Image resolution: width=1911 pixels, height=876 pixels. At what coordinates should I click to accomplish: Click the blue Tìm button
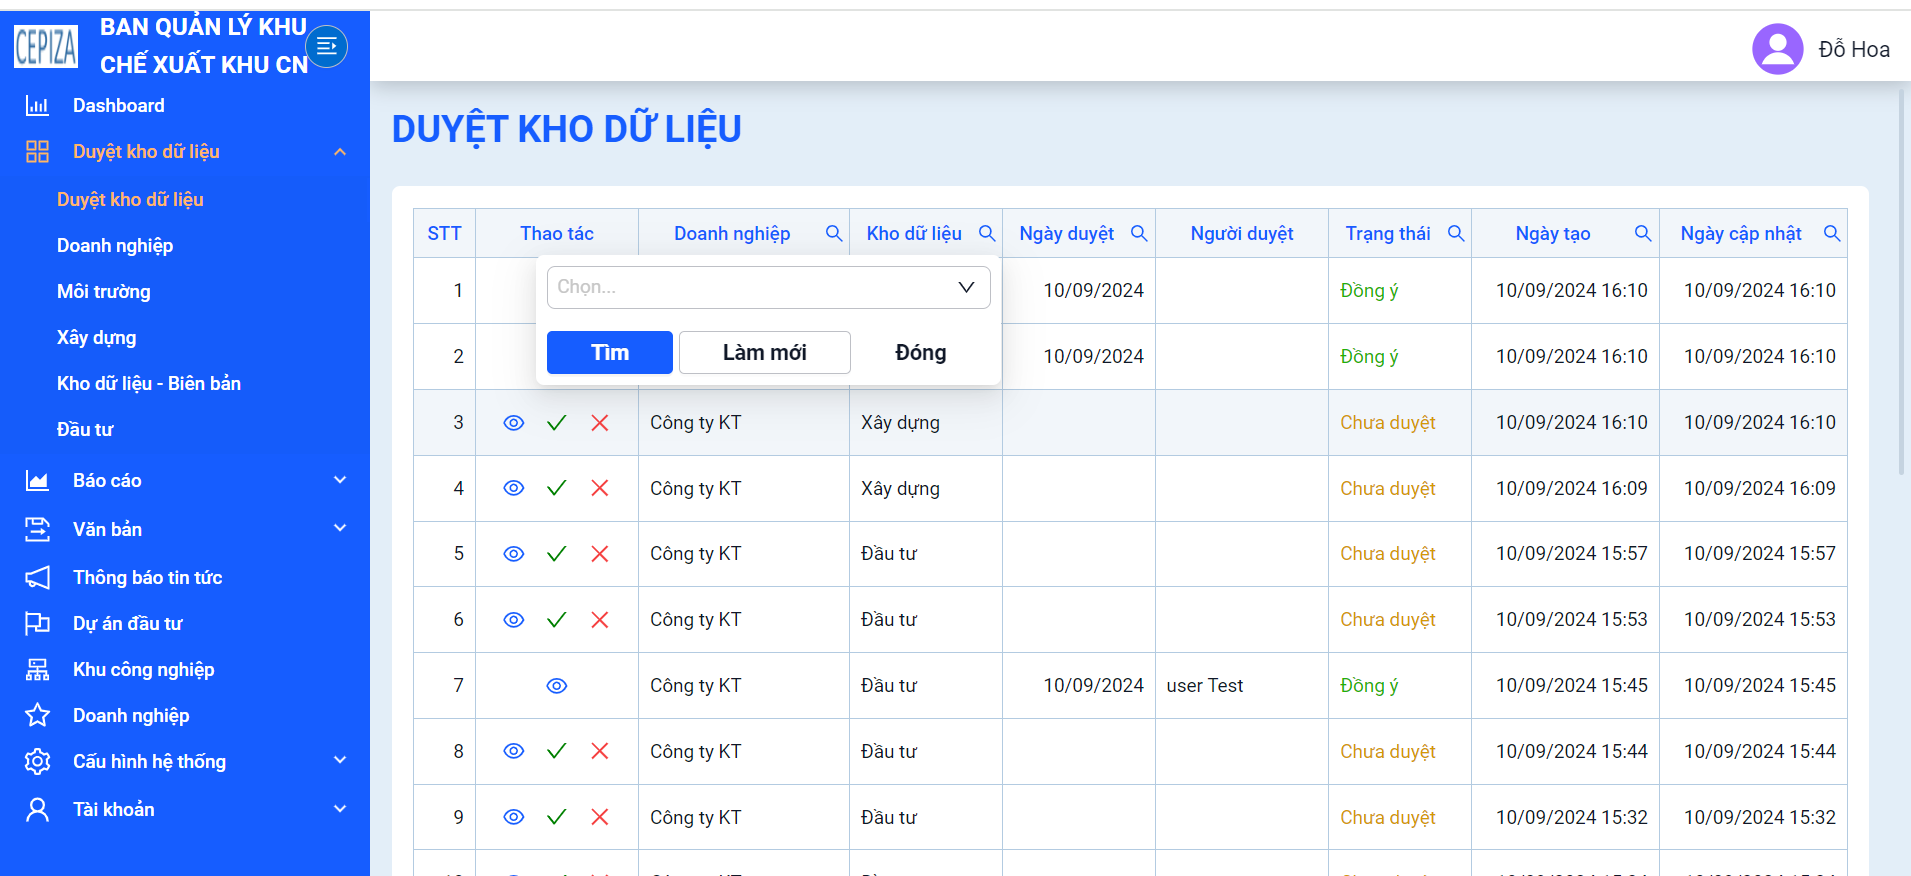click(x=610, y=353)
